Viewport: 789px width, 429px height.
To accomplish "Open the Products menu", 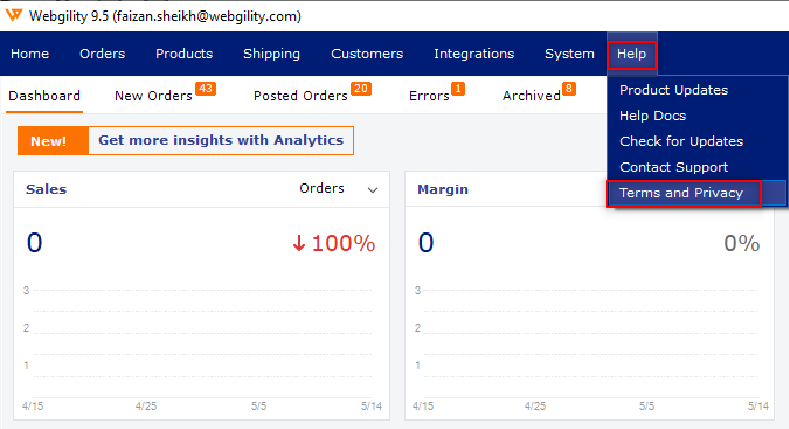I will [x=185, y=53].
